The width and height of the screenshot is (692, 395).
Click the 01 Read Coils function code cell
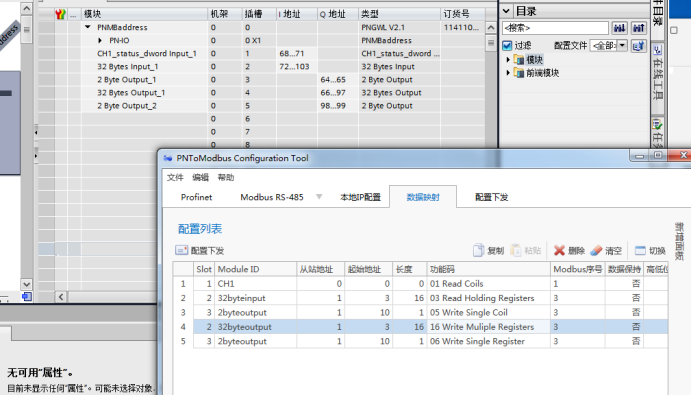tap(488, 284)
